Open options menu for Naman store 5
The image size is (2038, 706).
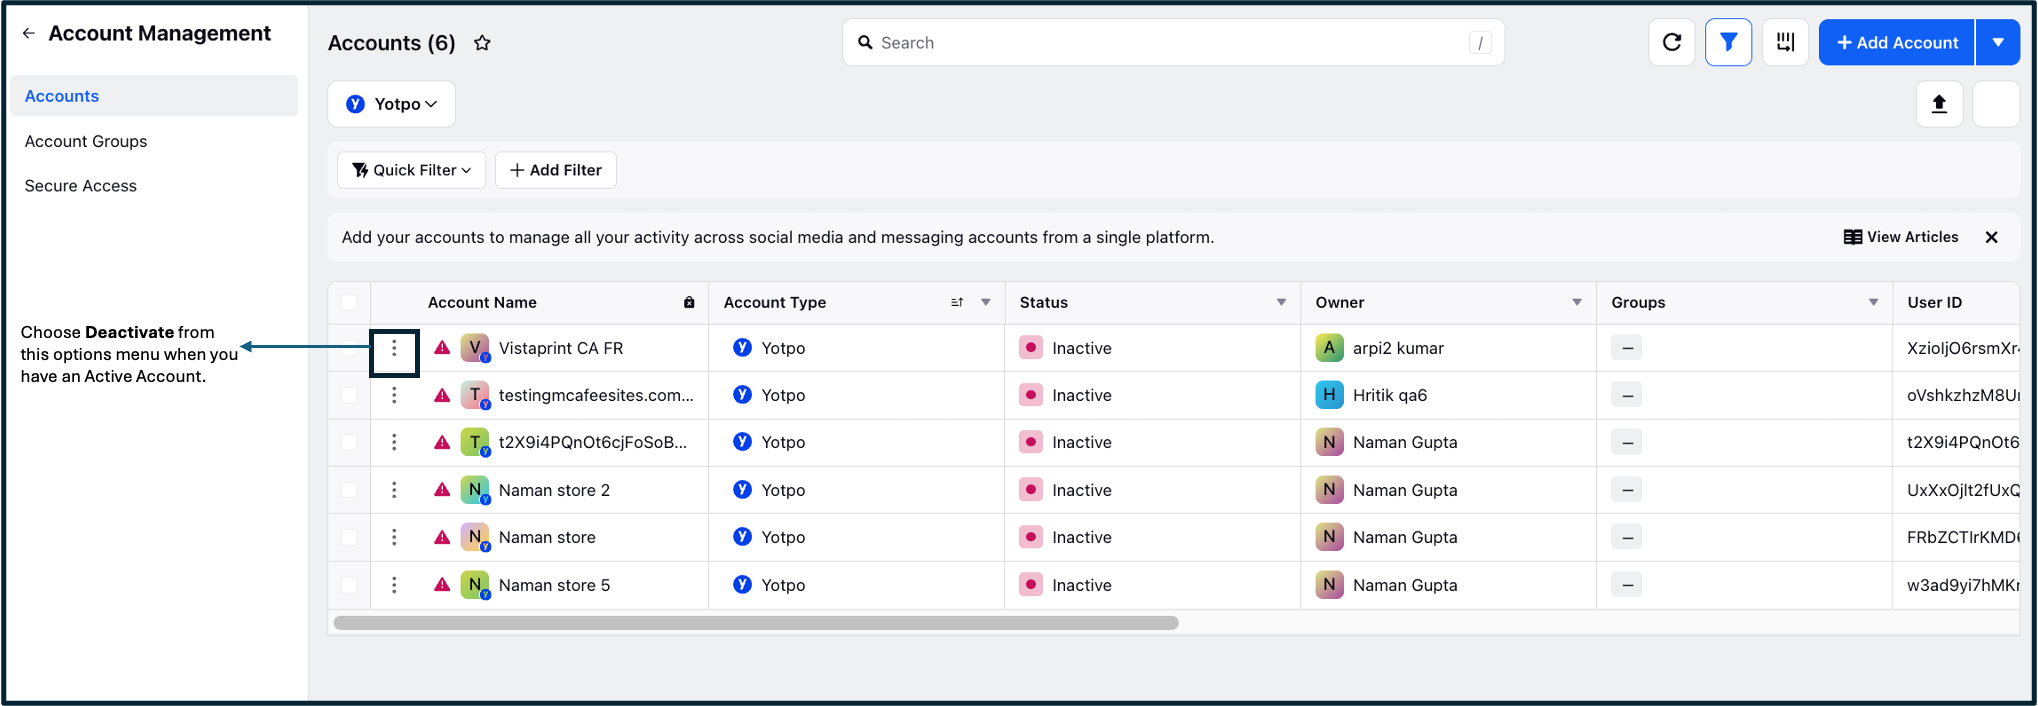[394, 585]
